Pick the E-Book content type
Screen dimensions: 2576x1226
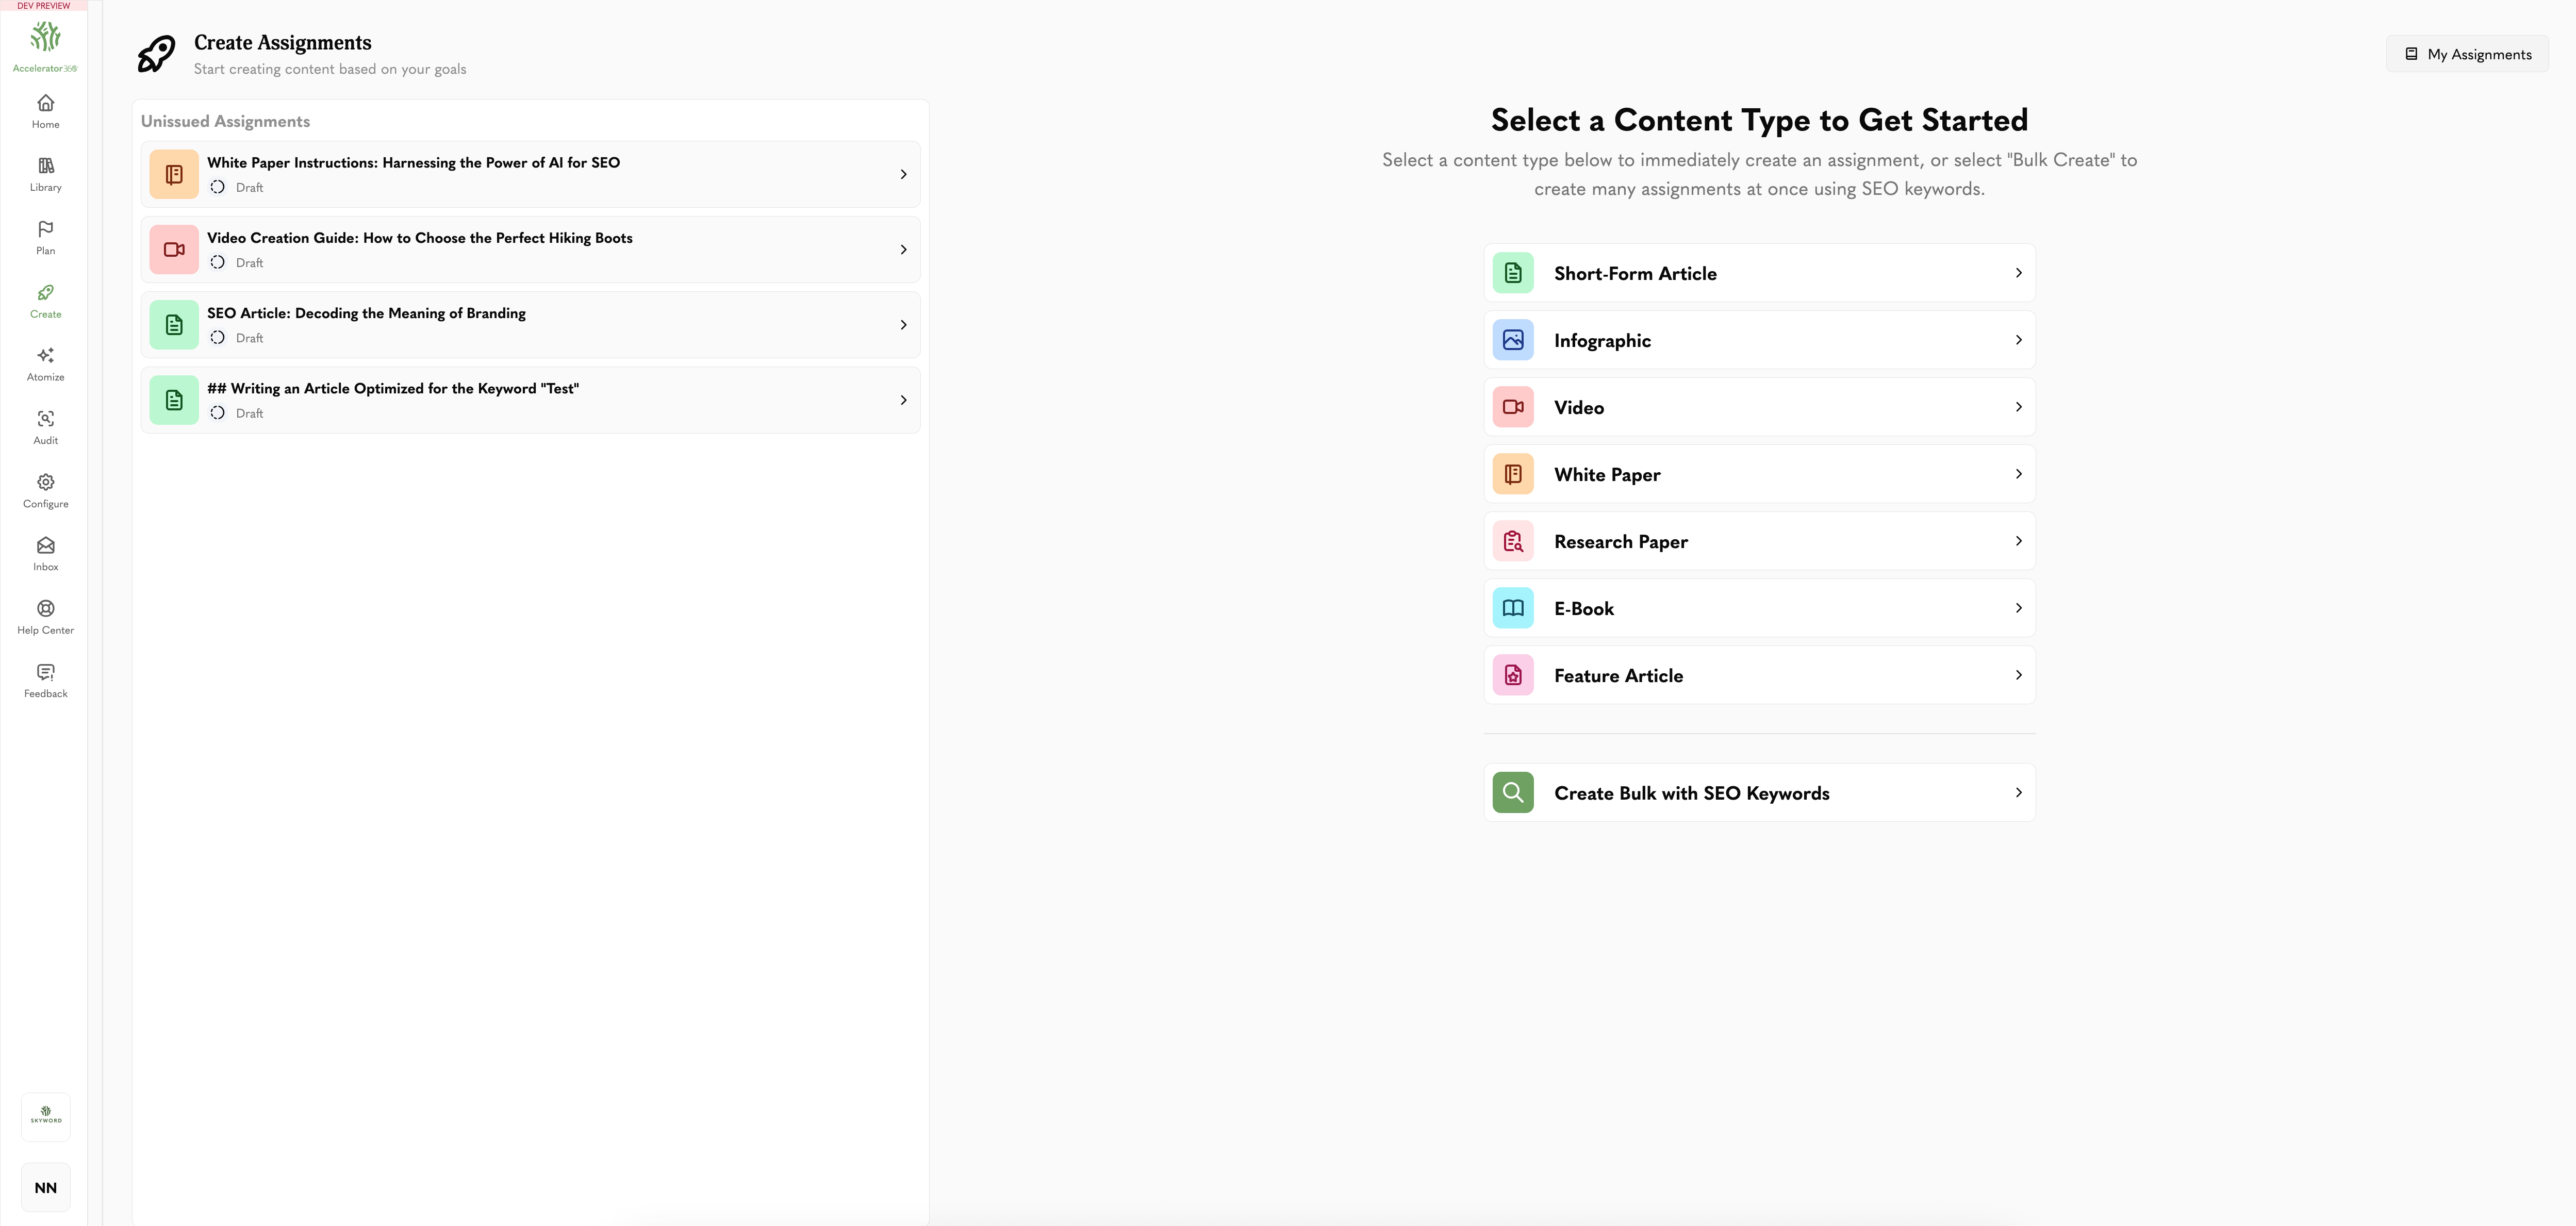1759,608
